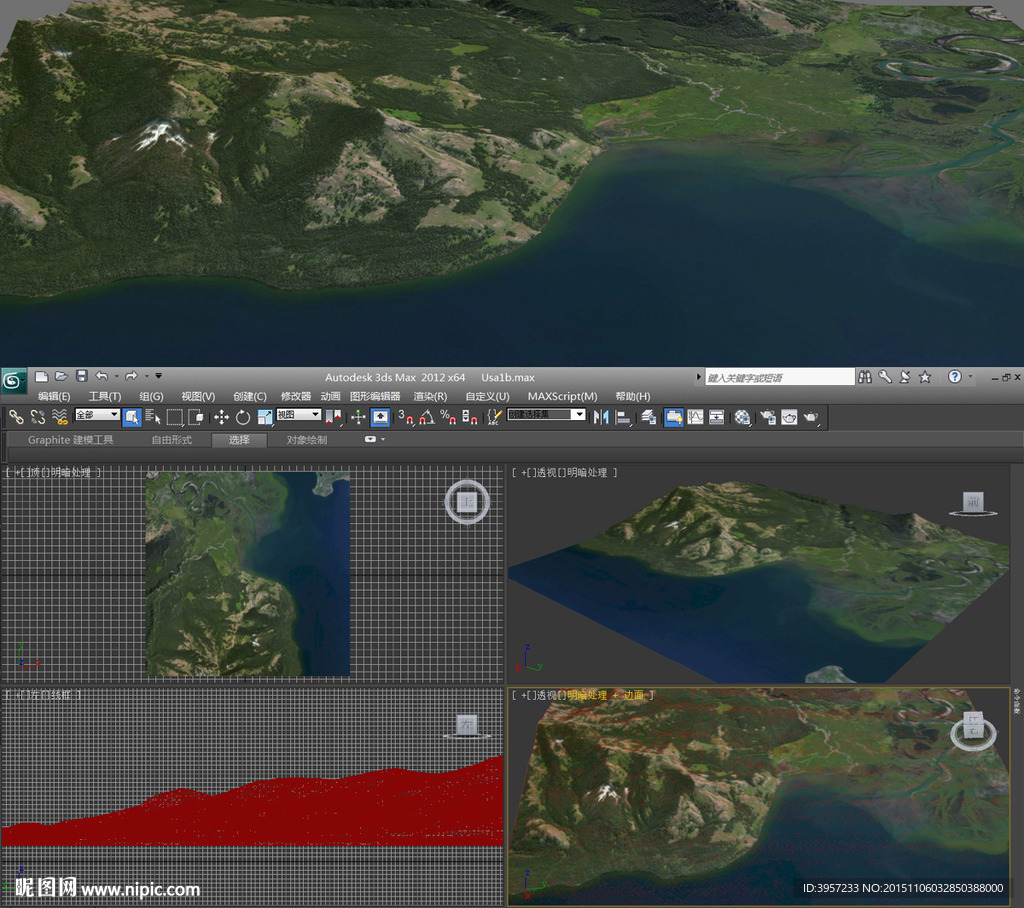This screenshot has height=908, width=1024.
Task: Open Render Setup teapot icon
Action: click(x=767, y=417)
